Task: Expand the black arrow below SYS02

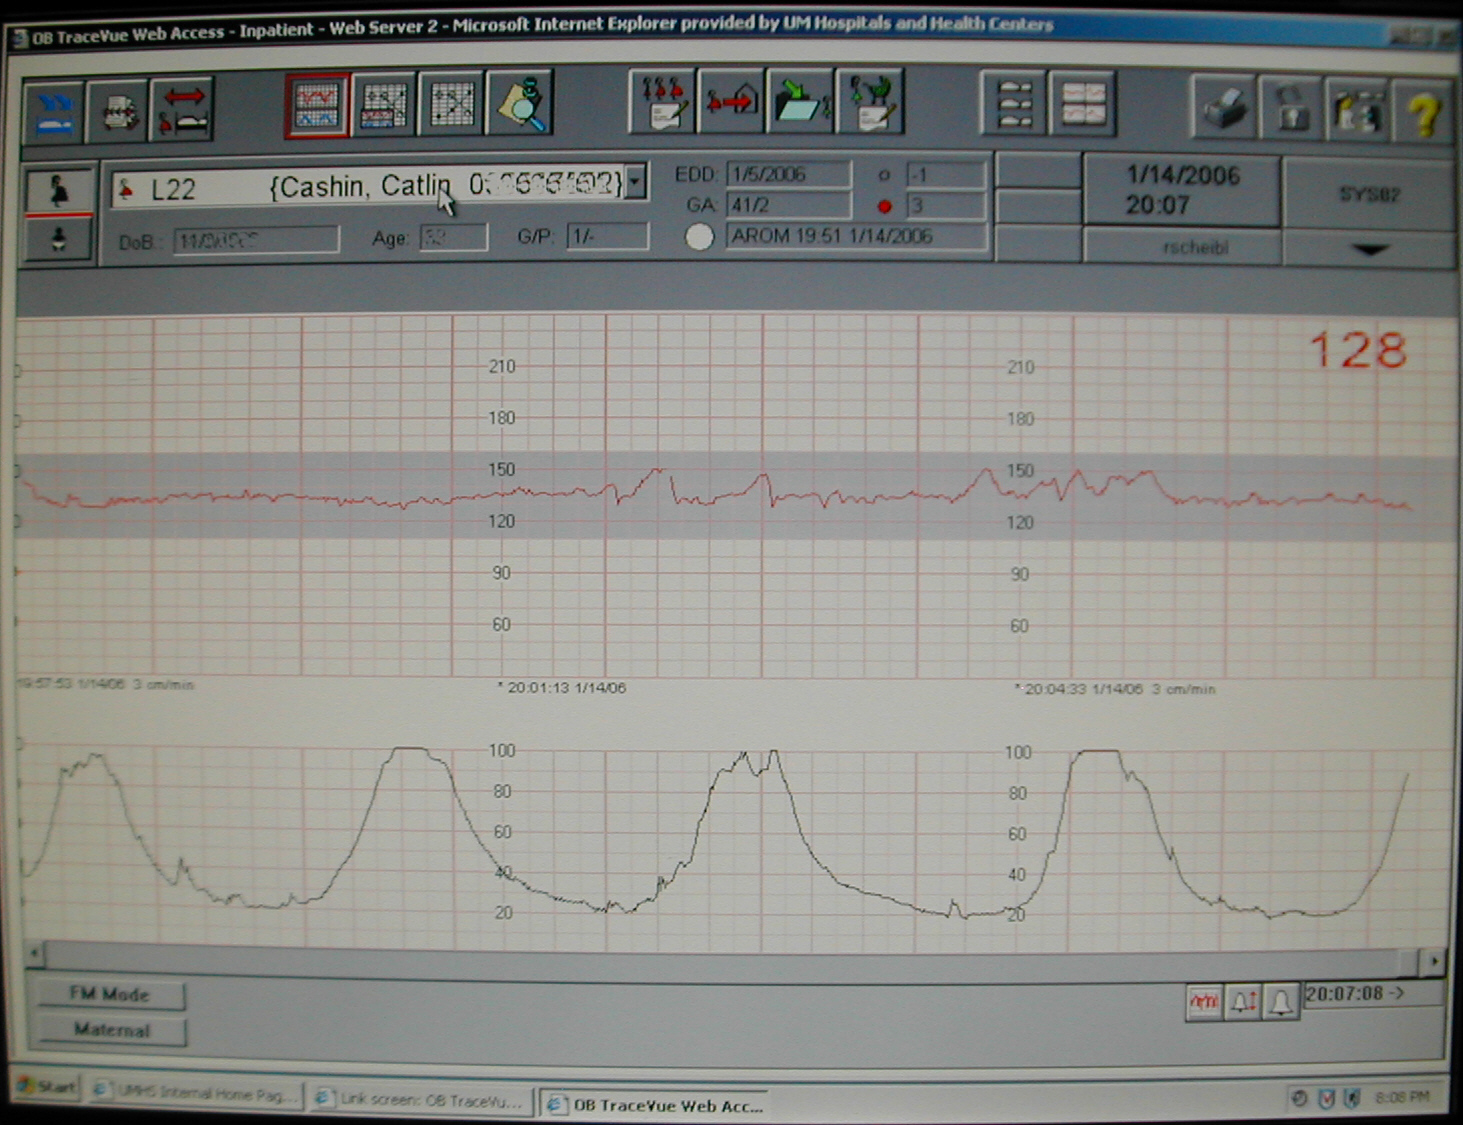Action: (x=1369, y=250)
